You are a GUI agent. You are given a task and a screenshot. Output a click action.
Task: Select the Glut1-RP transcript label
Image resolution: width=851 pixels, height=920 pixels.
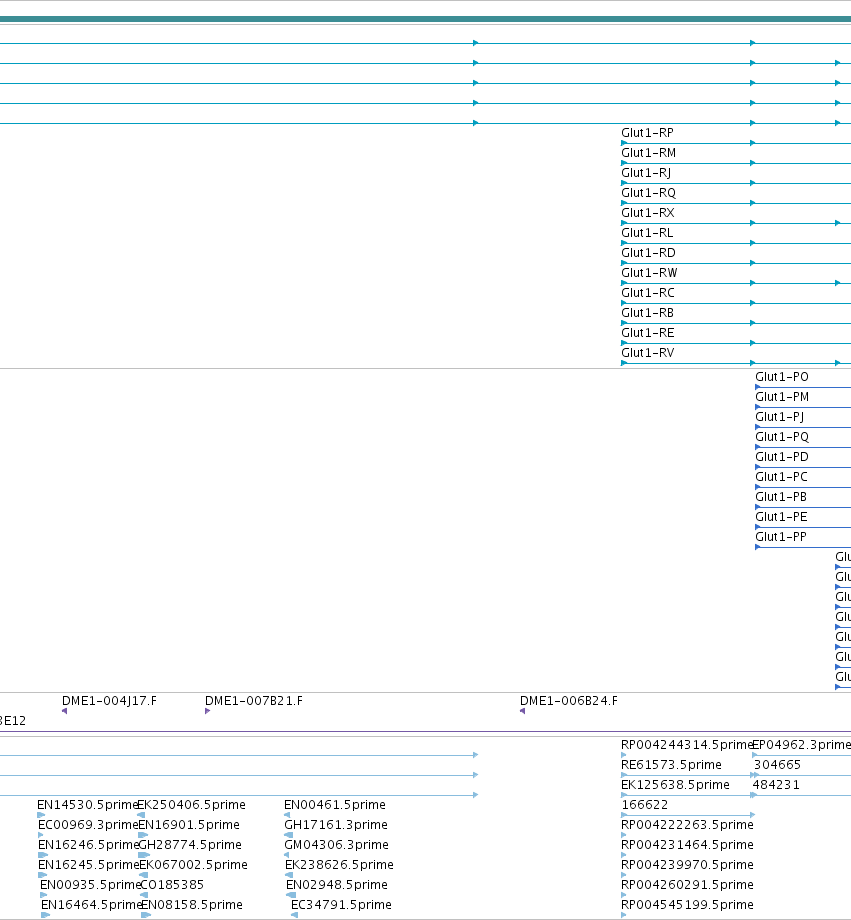point(647,133)
